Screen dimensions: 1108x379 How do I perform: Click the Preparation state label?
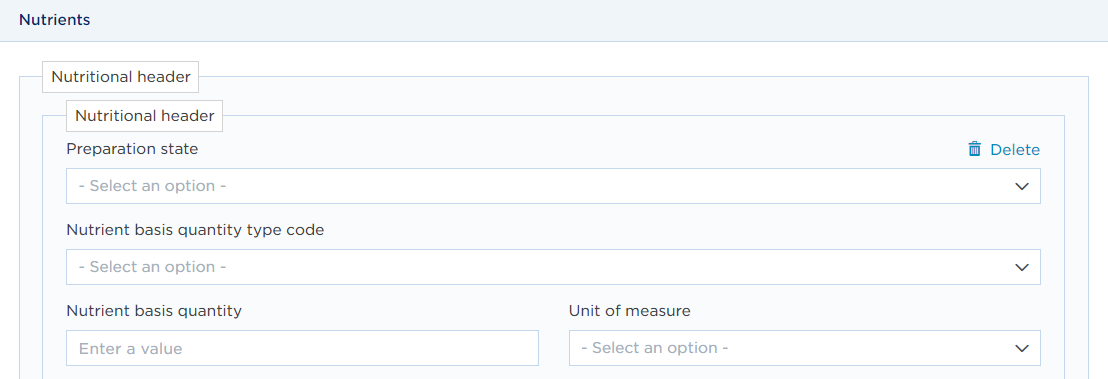132,149
